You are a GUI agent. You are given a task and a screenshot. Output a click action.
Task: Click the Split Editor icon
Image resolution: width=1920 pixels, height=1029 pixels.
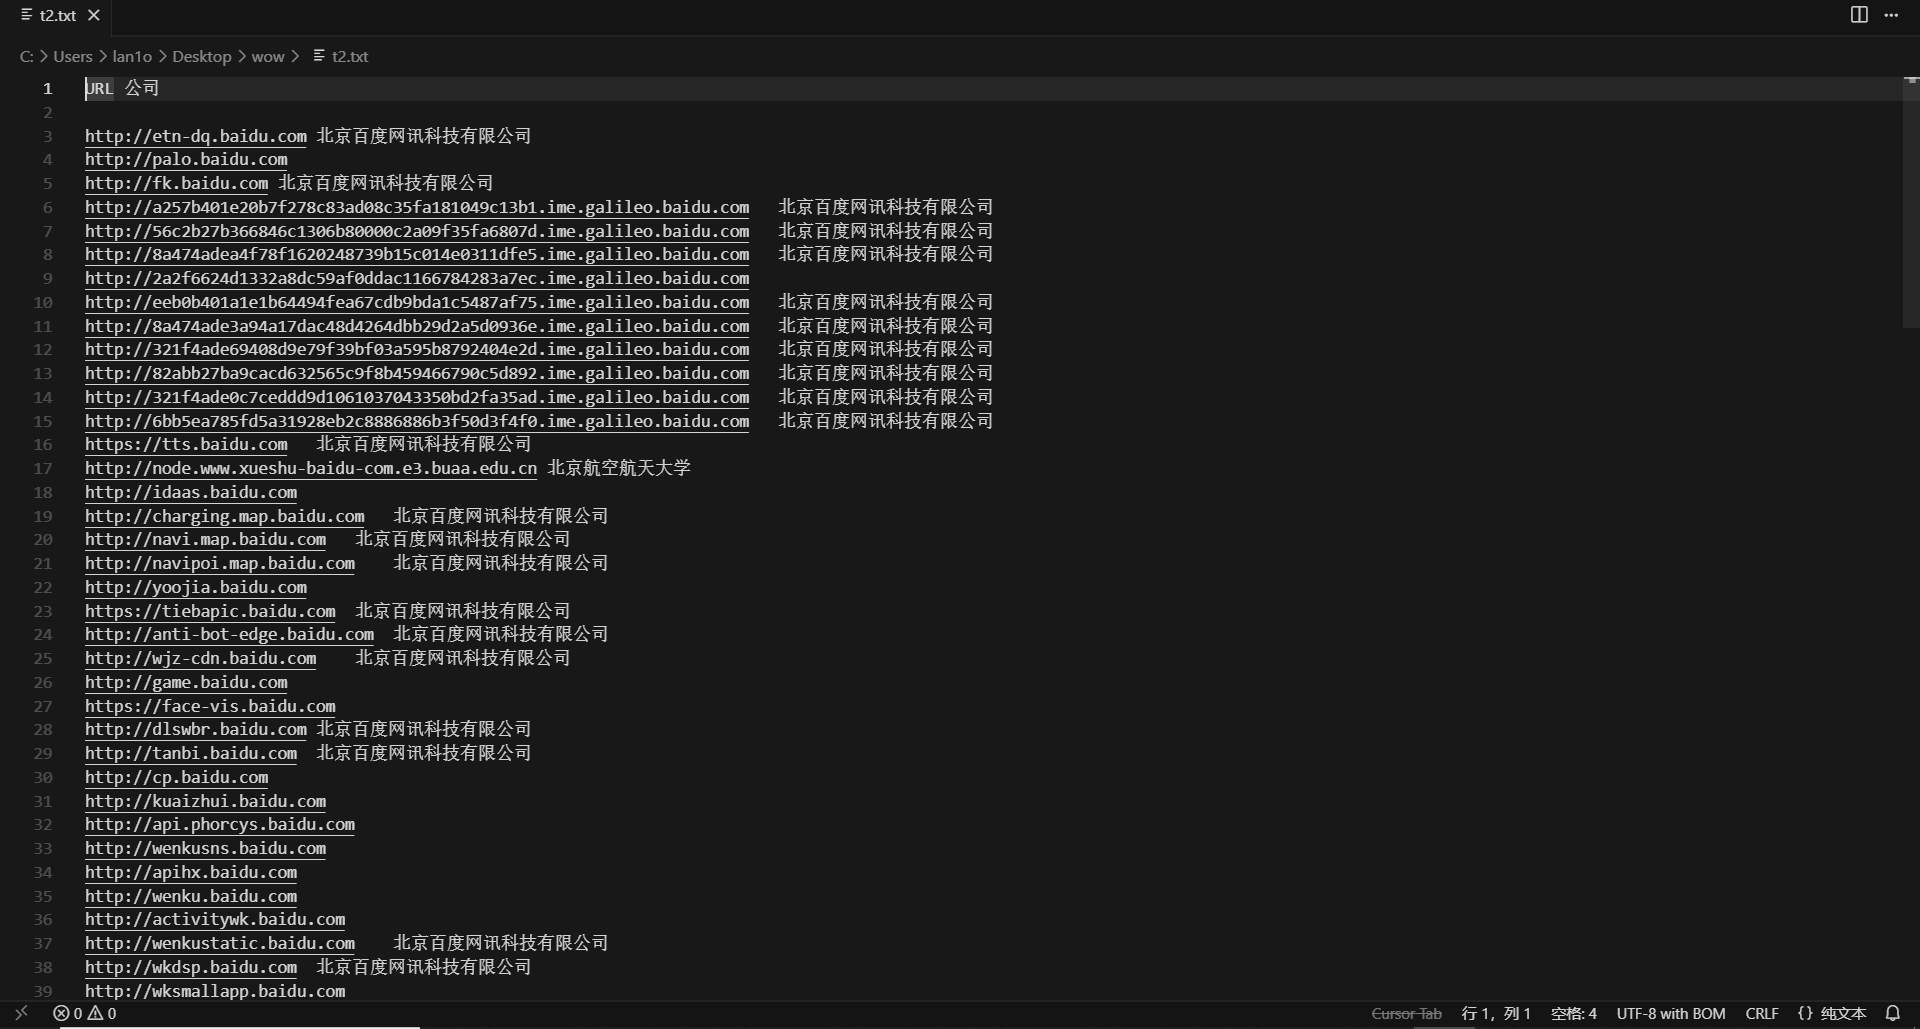pyautogui.click(x=1859, y=15)
